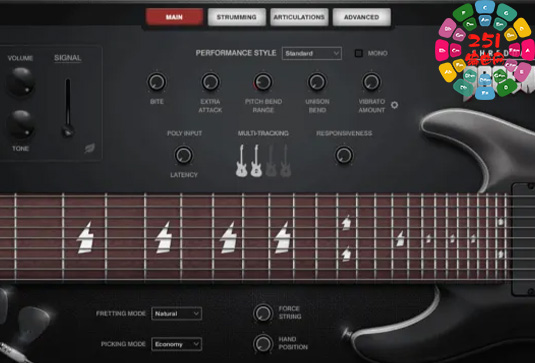Click the Hand Position knob
Screen dimensions: 535x363
pos(263,343)
